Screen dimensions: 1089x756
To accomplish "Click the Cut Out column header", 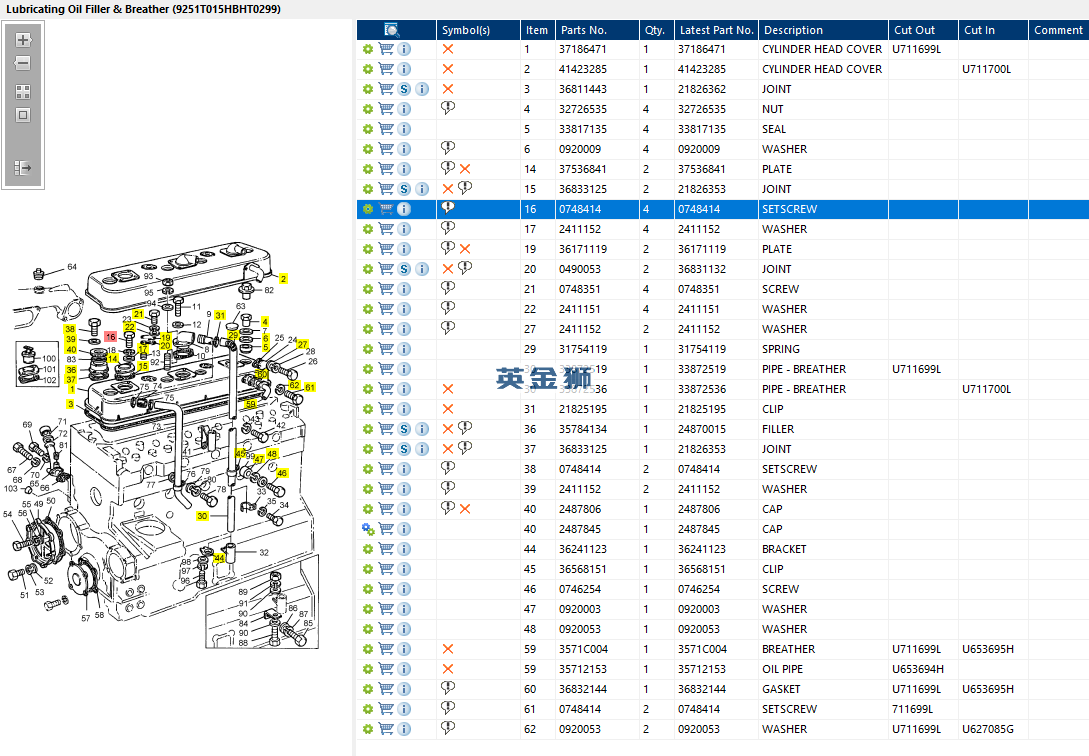I will (x=914, y=30).
